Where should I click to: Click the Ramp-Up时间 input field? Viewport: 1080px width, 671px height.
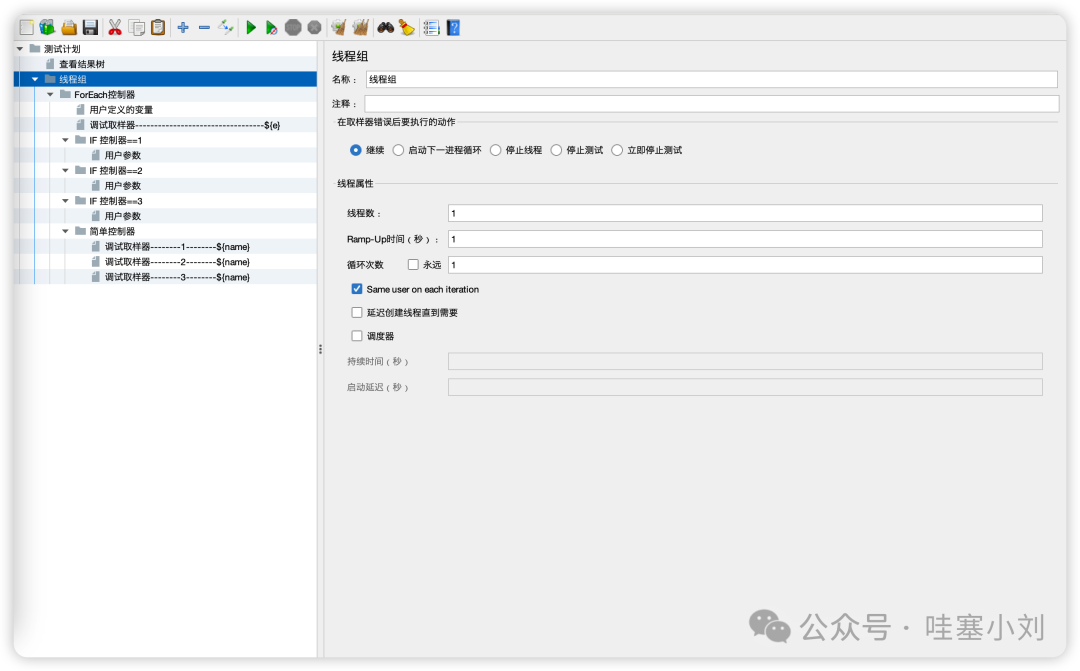(x=745, y=239)
